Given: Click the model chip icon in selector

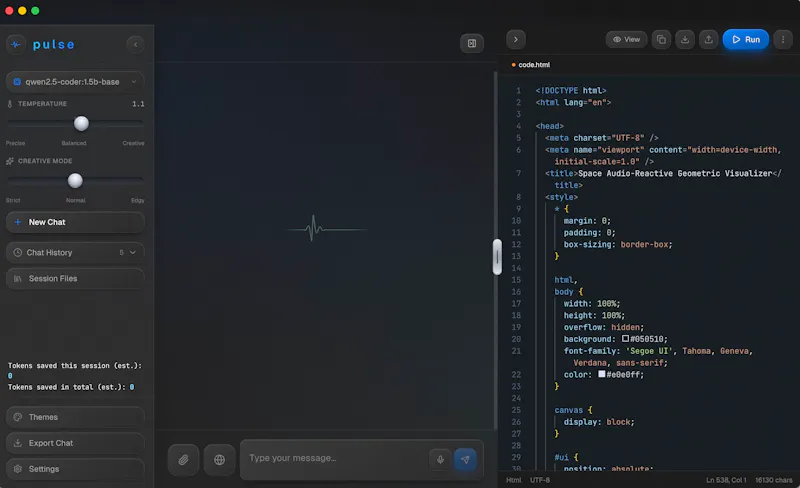Looking at the screenshot, I should (17, 82).
